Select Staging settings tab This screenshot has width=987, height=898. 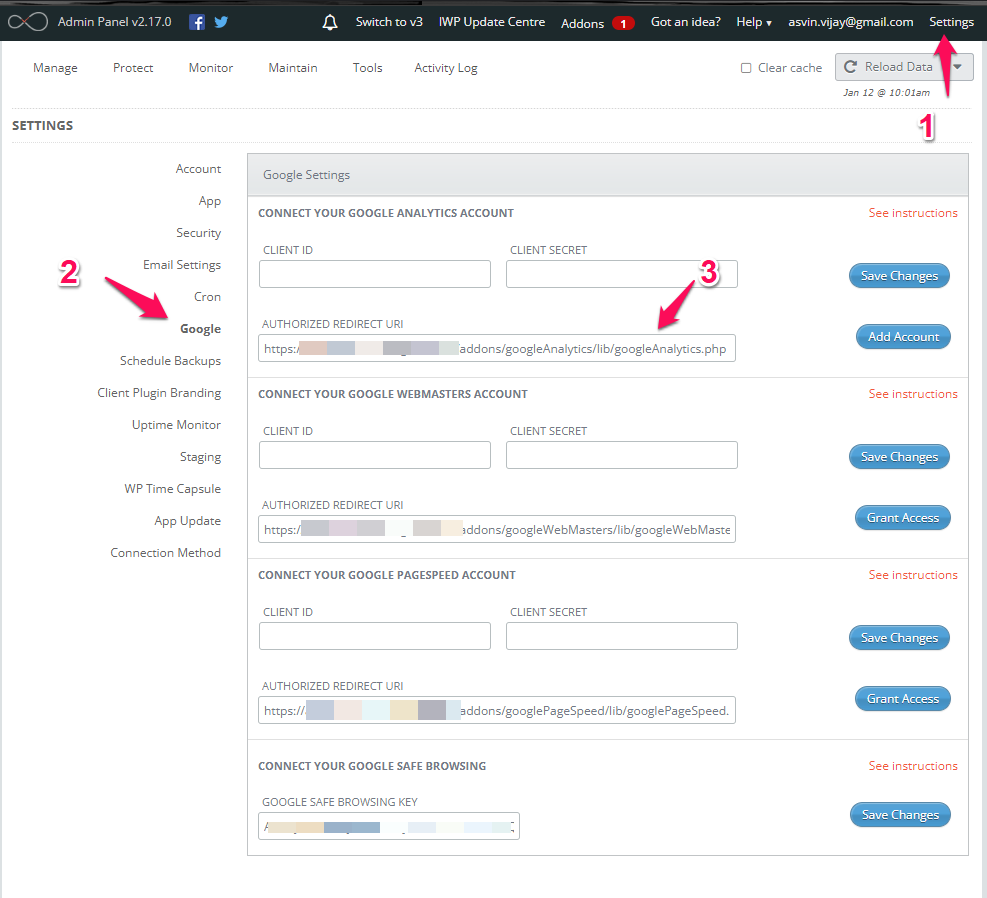pyautogui.click(x=200, y=457)
